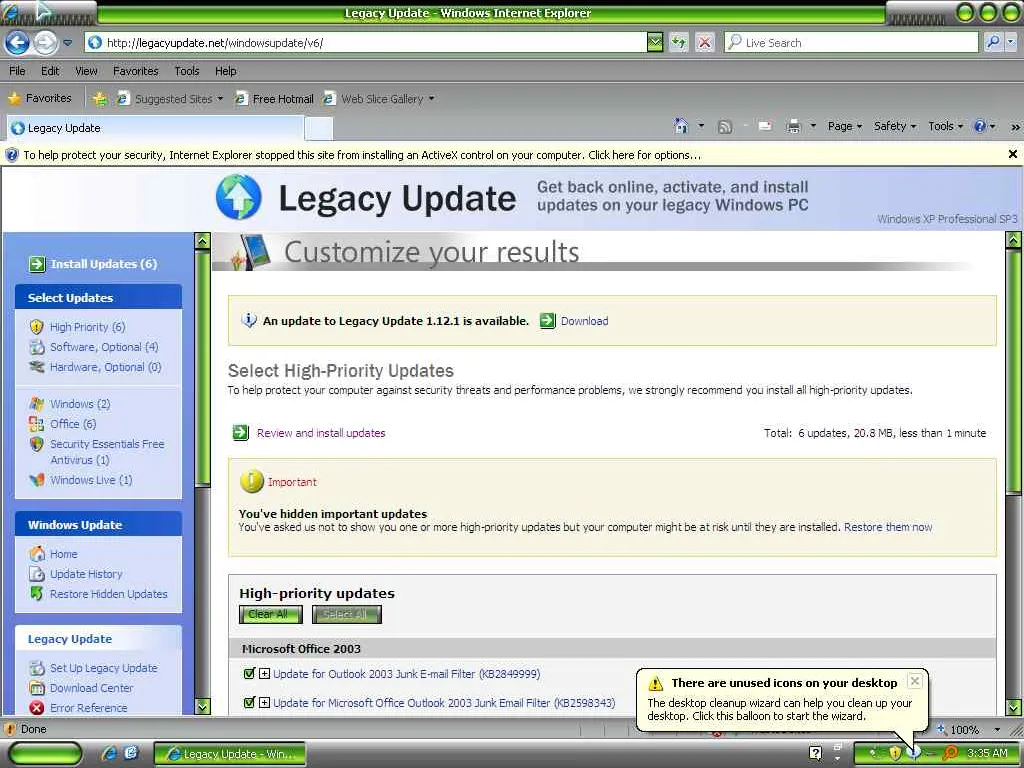Image resolution: width=1024 pixels, height=768 pixels.
Task: Click the Download link for Legacy Update 1.12.1
Action: click(x=584, y=321)
